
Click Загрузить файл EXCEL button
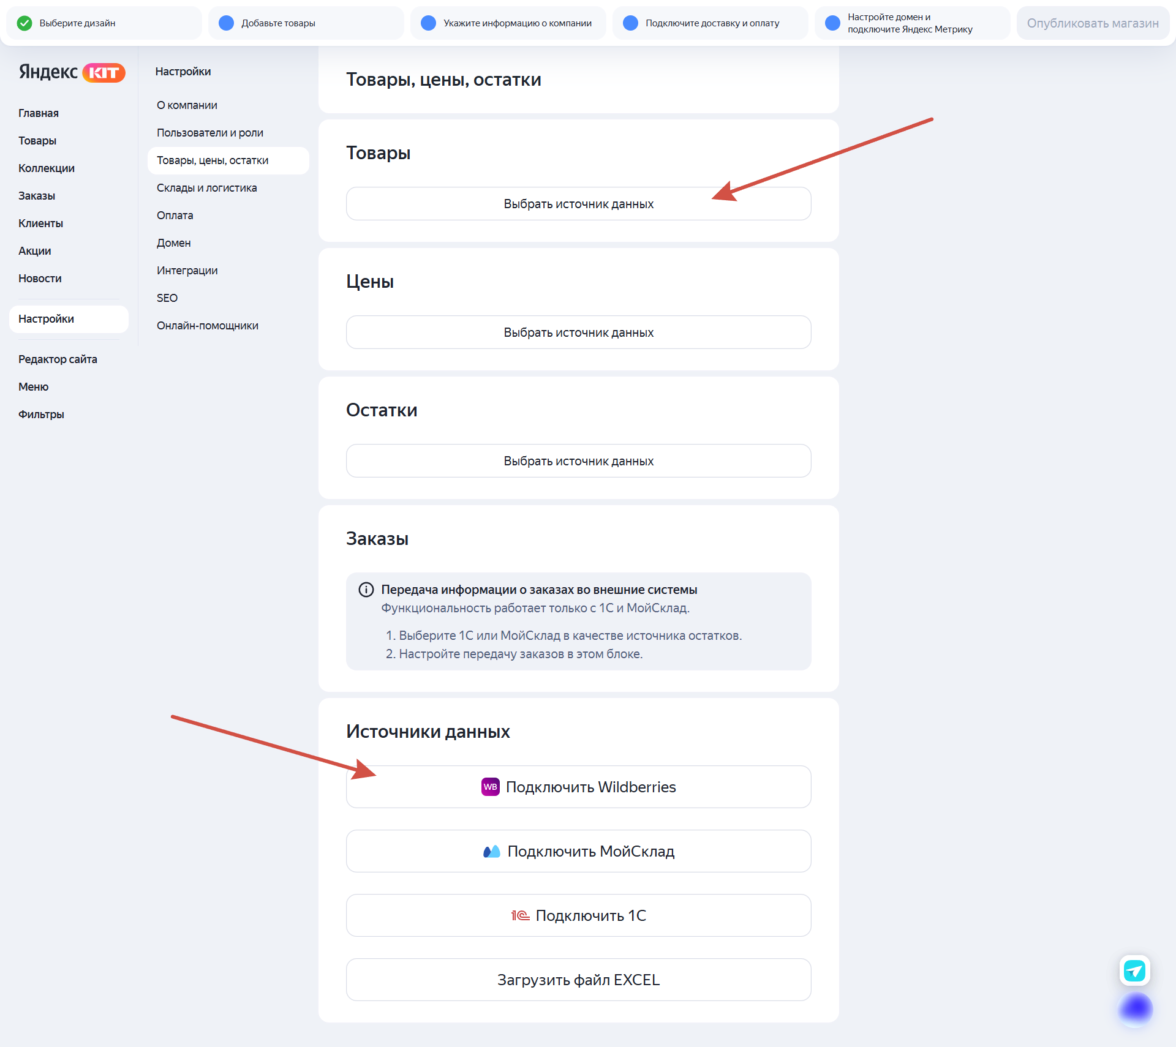point(578,980)
